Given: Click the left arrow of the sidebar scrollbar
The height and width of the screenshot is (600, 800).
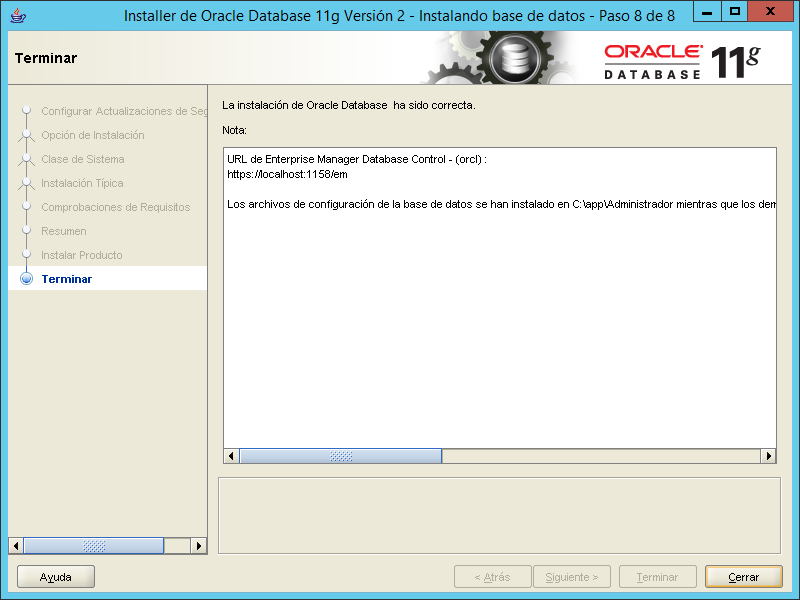Looking at the screenshot, I should [x=15, y=545].
